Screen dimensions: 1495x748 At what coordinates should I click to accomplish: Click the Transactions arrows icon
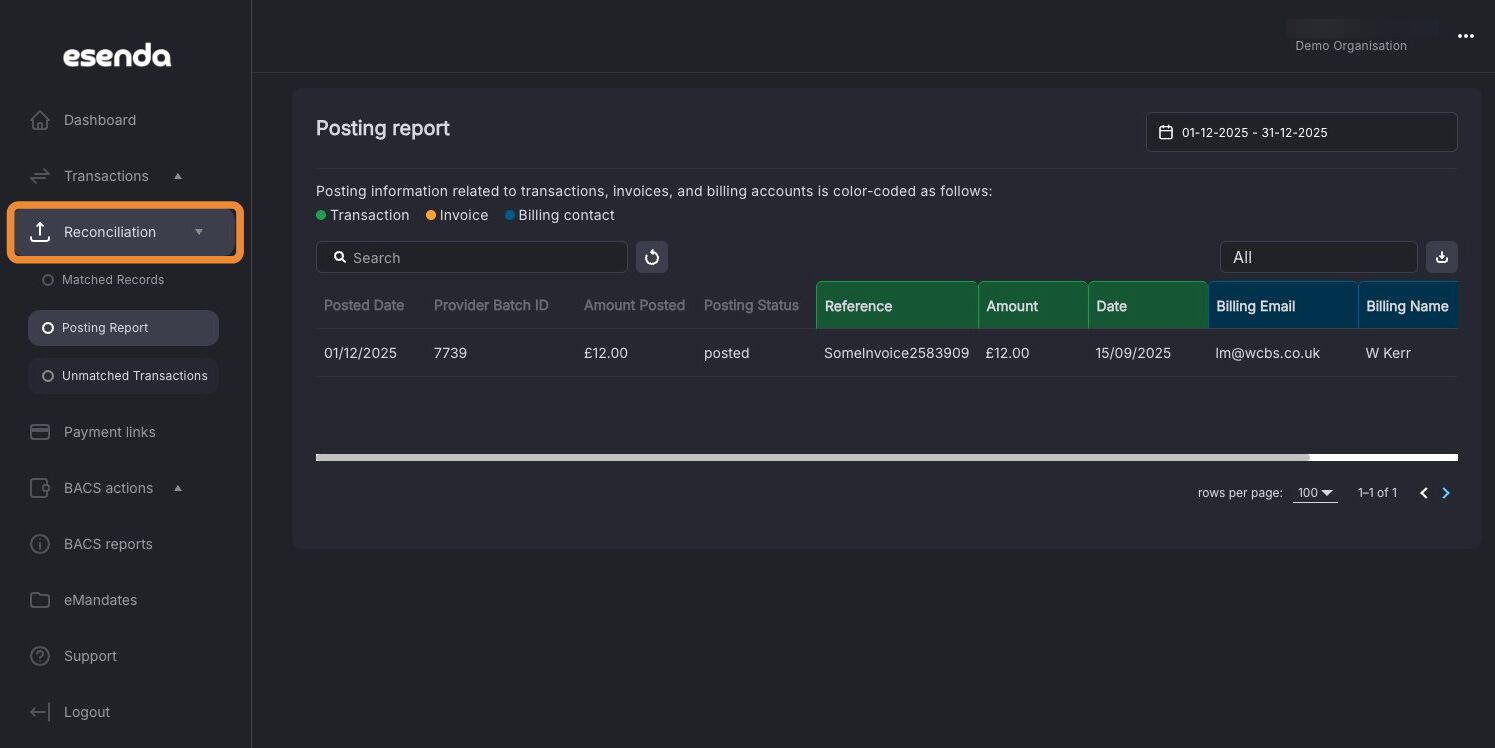coord(40,176)
